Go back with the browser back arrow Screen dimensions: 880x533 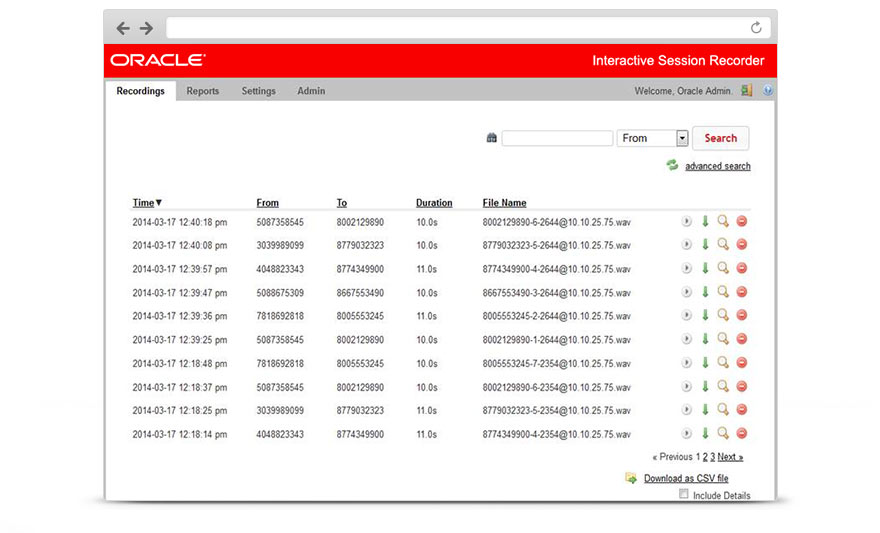coord(123,28)
